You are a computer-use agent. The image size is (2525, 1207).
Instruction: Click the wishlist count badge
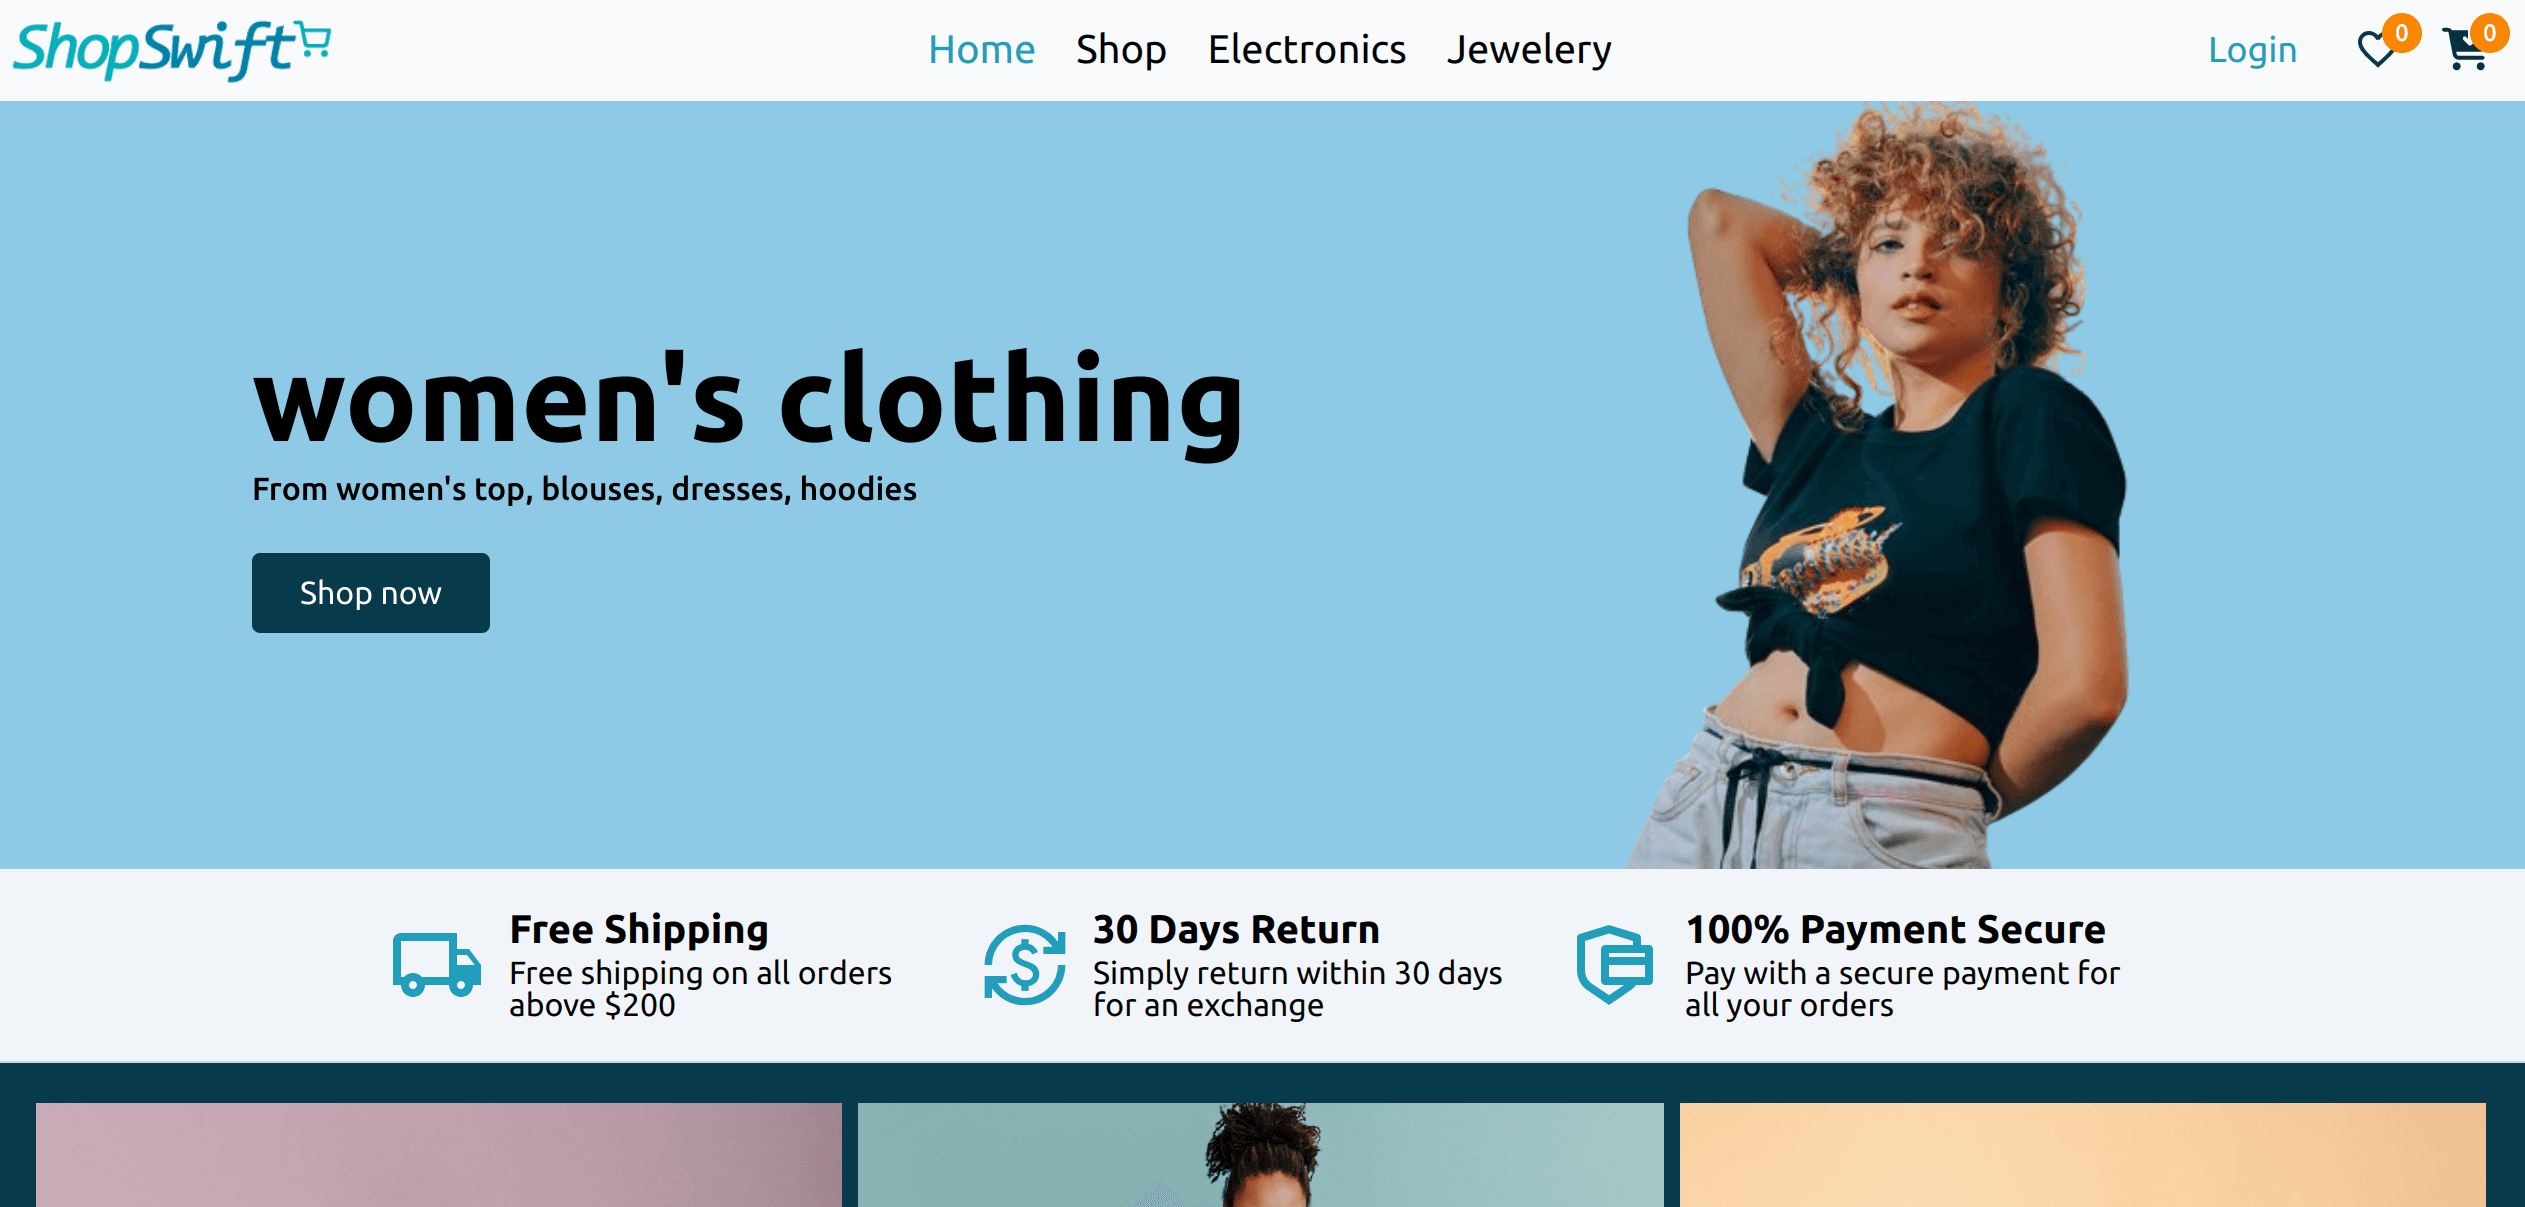(2401, 33)
